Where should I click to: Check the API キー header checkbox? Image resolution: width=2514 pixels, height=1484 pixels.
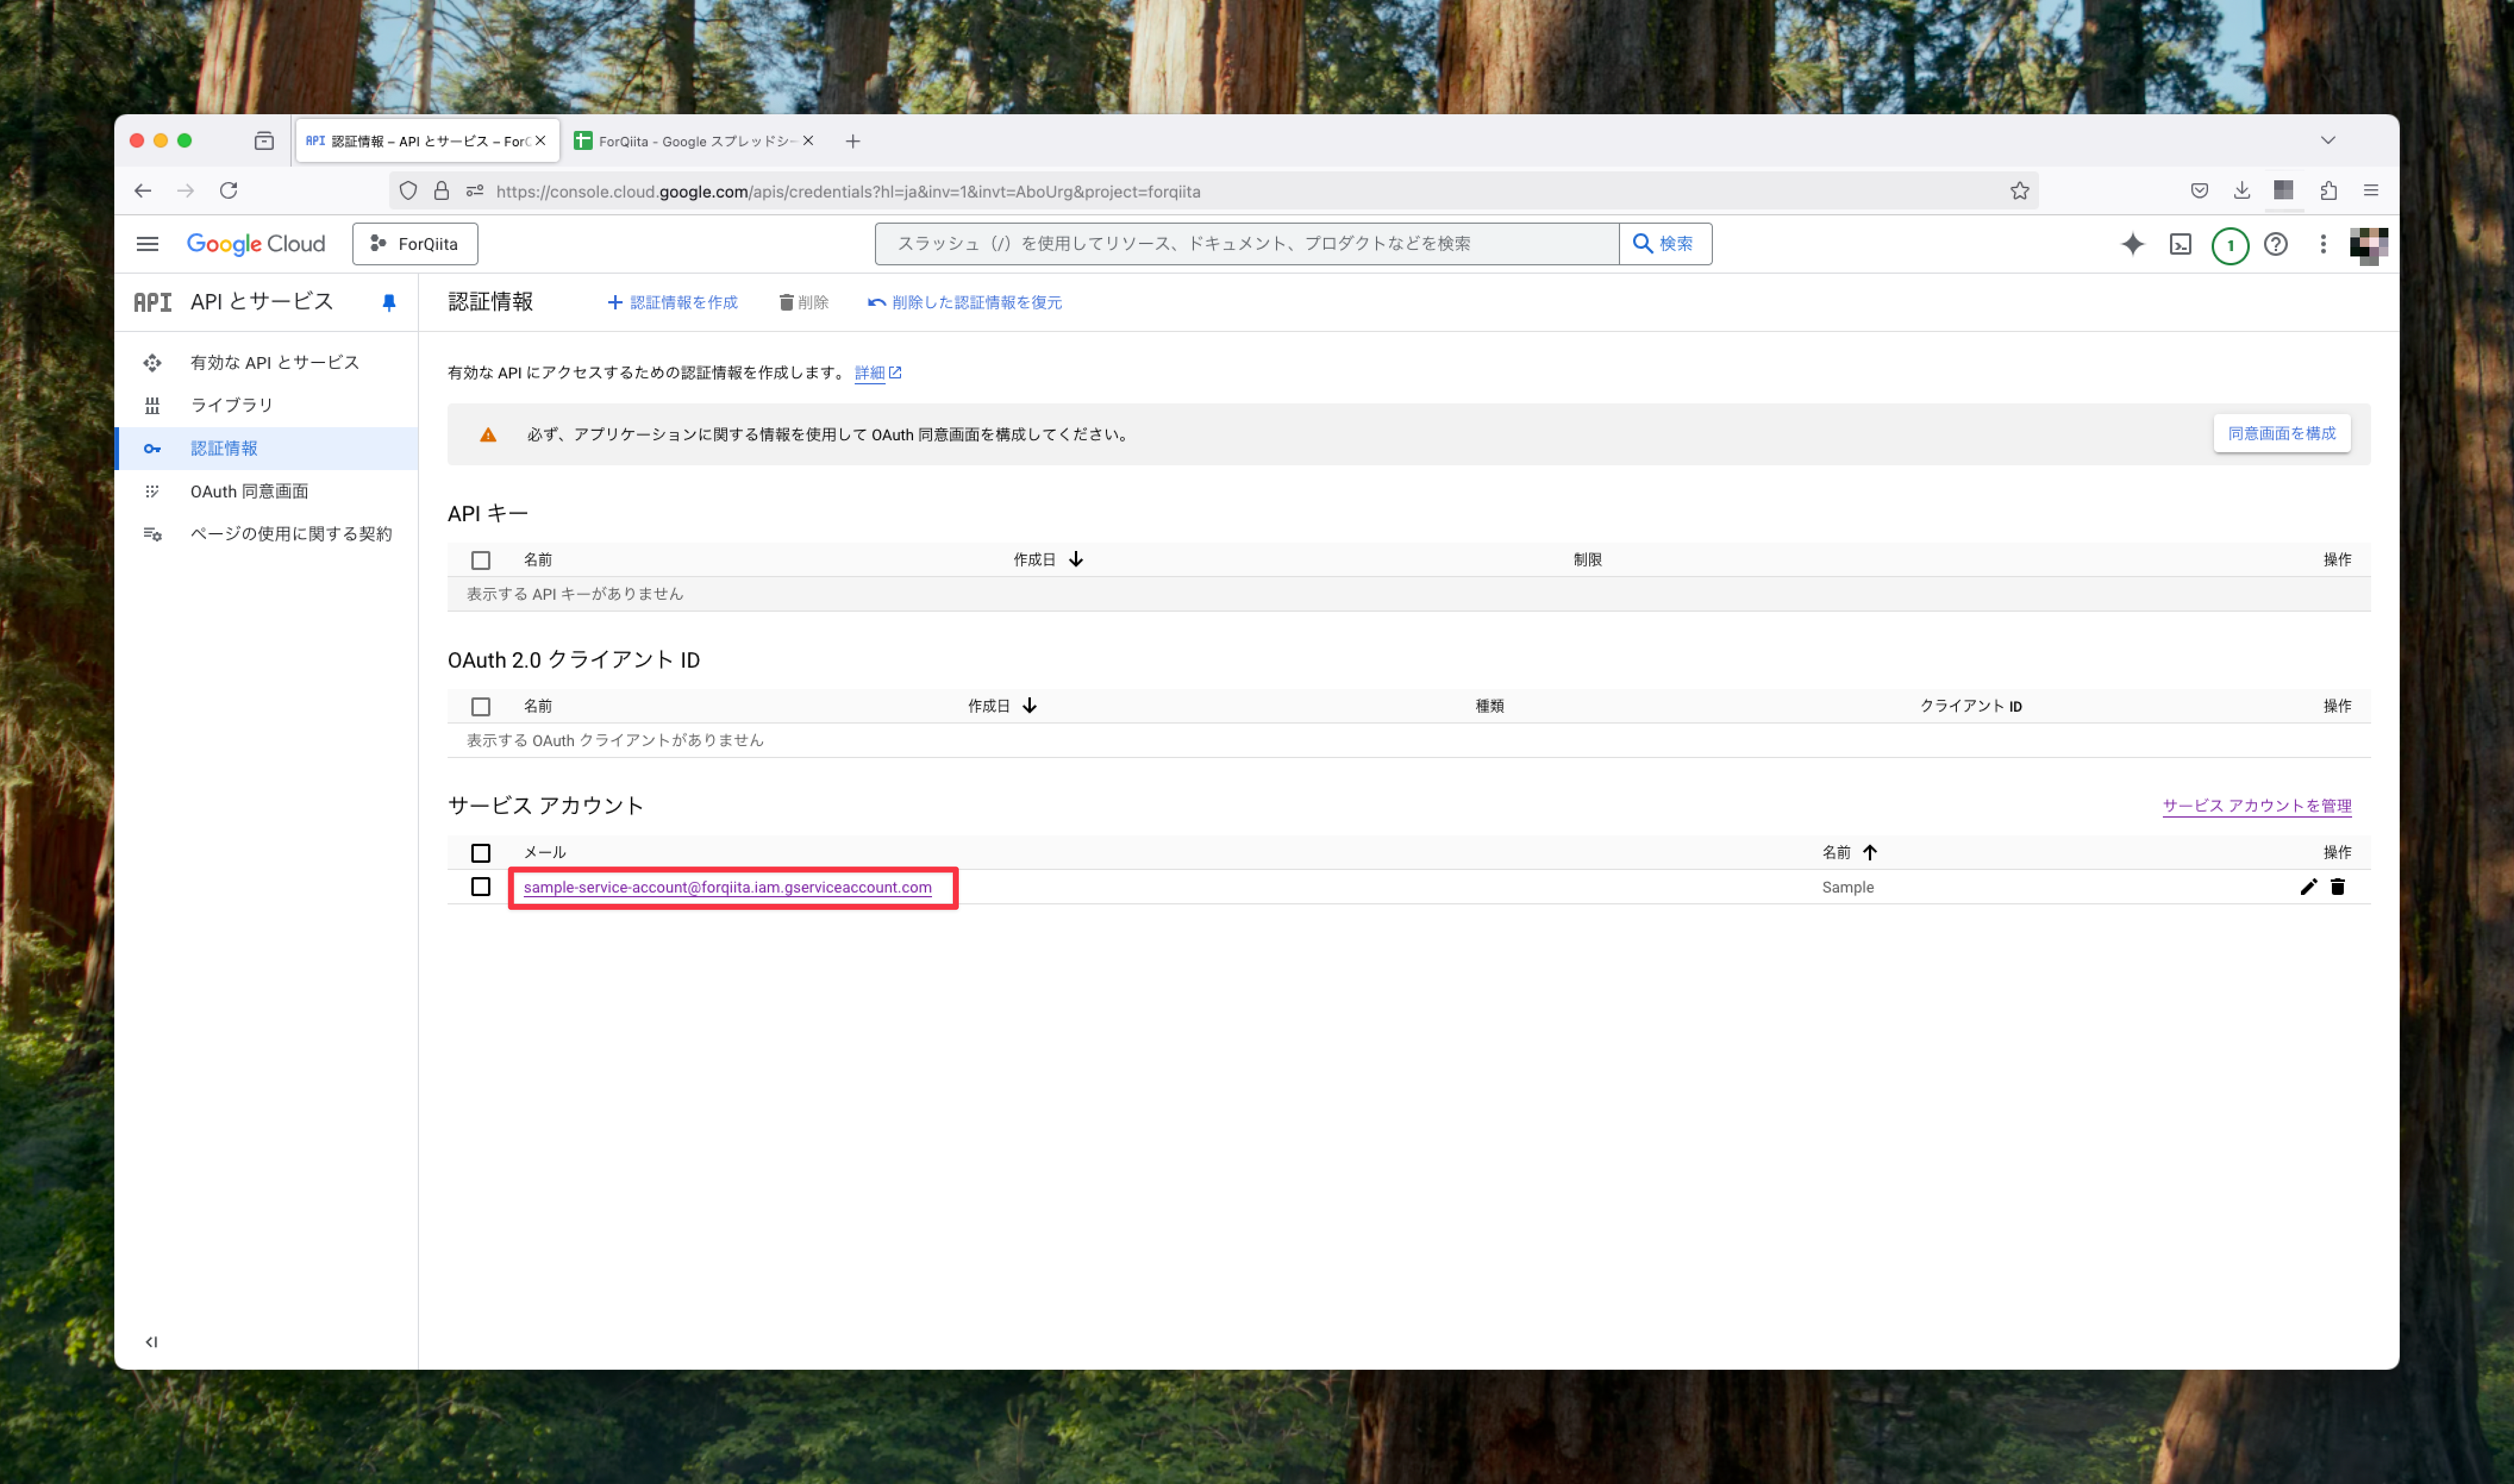pyautogui.click(x=481, y=560)
